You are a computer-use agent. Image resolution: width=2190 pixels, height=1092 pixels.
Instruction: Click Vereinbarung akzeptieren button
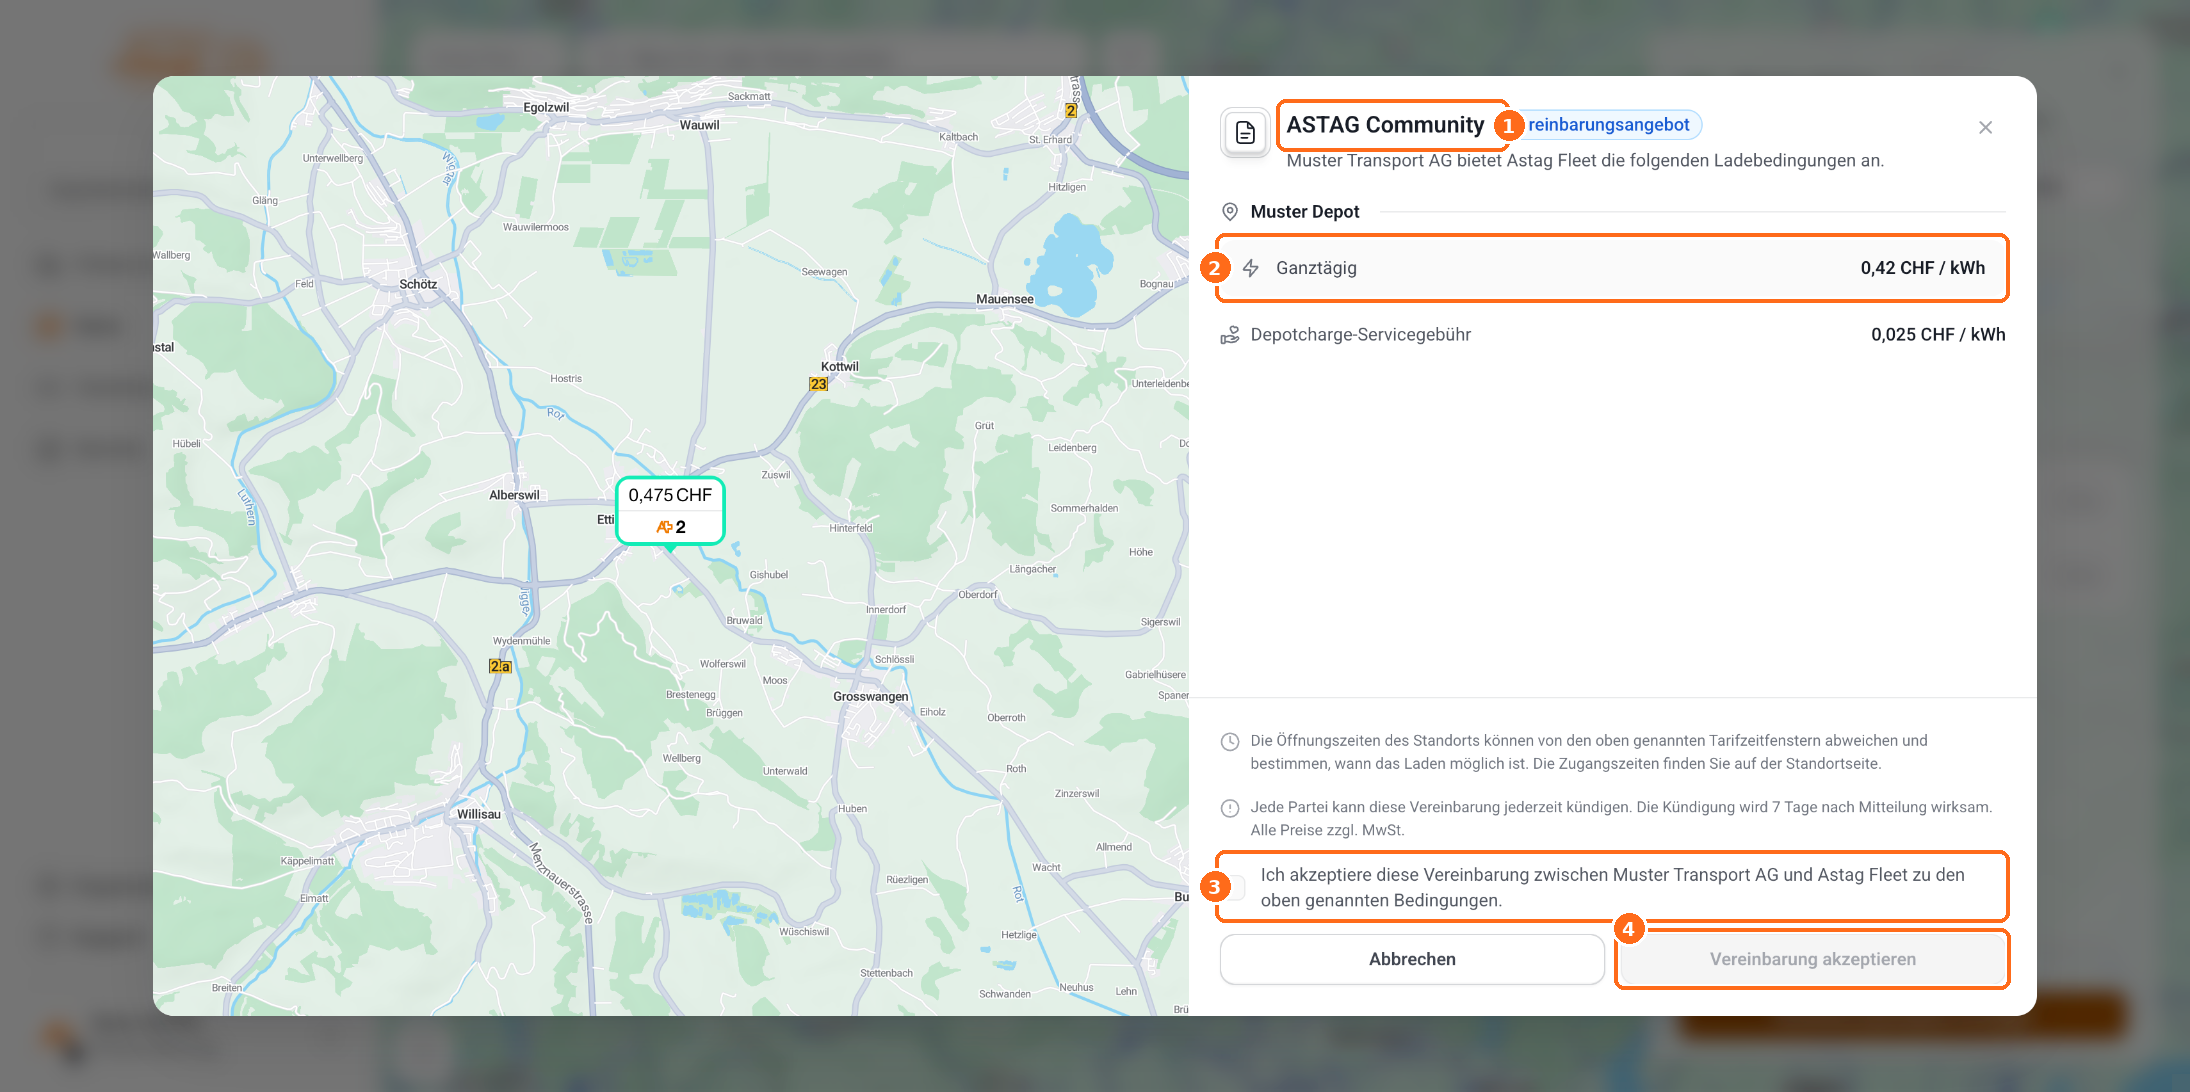pyautogui.click(x=1812, y=959)
